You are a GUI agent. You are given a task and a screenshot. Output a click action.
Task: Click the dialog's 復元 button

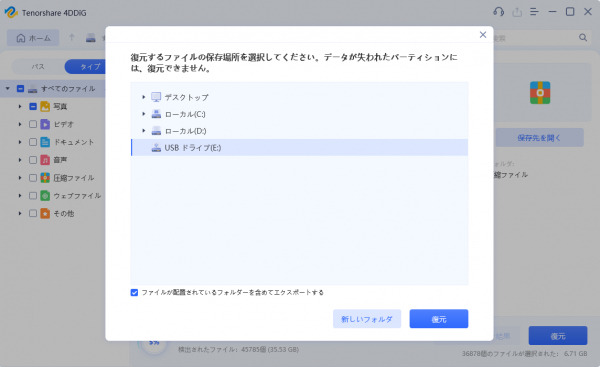439,319
